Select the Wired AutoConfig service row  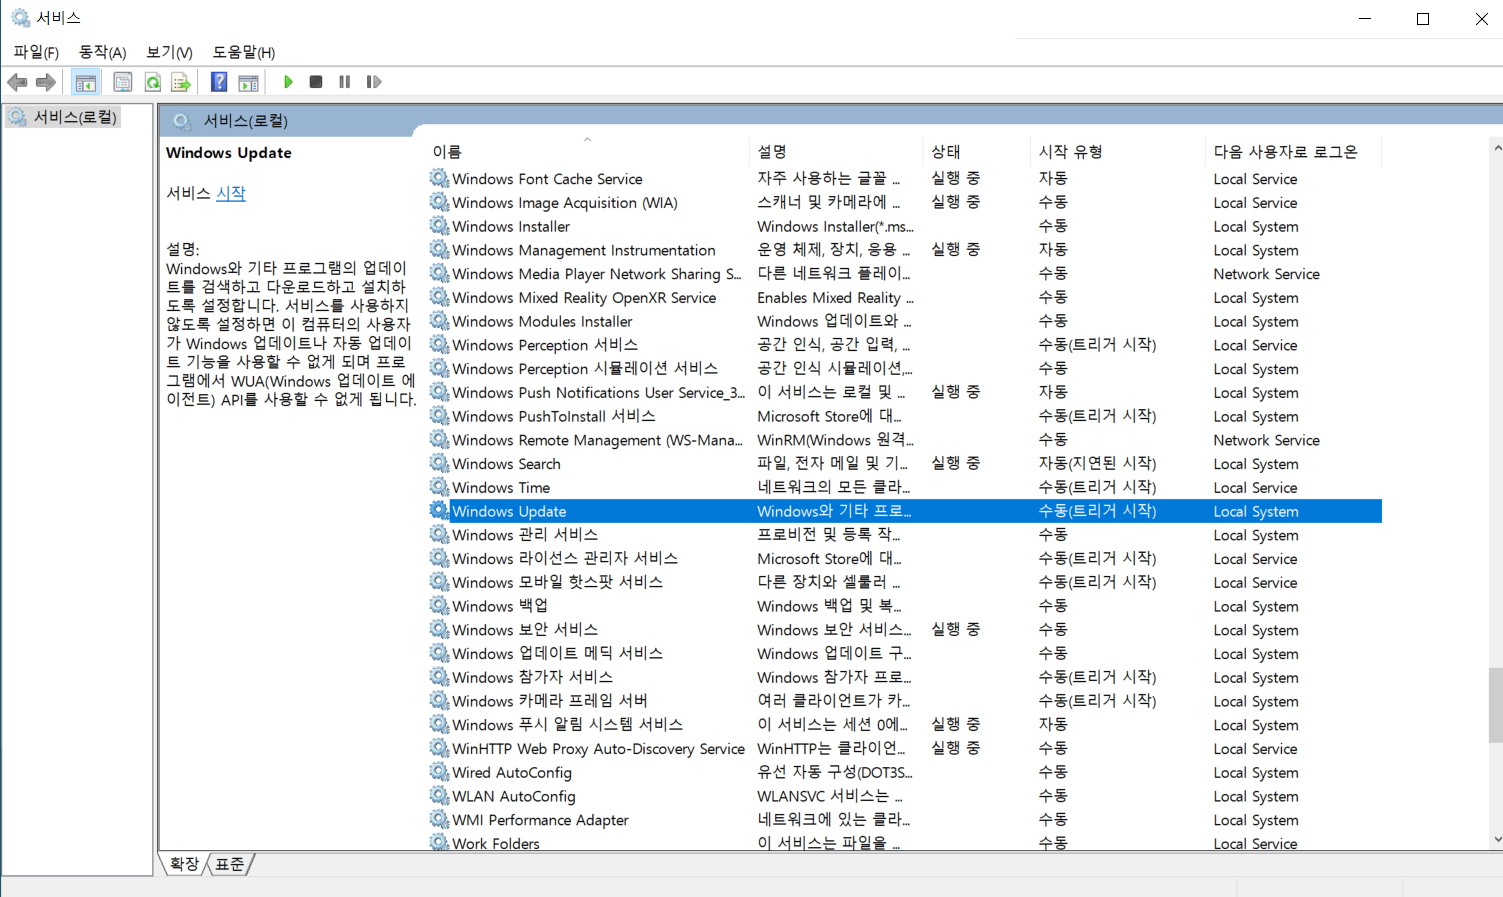coord(905,772)
